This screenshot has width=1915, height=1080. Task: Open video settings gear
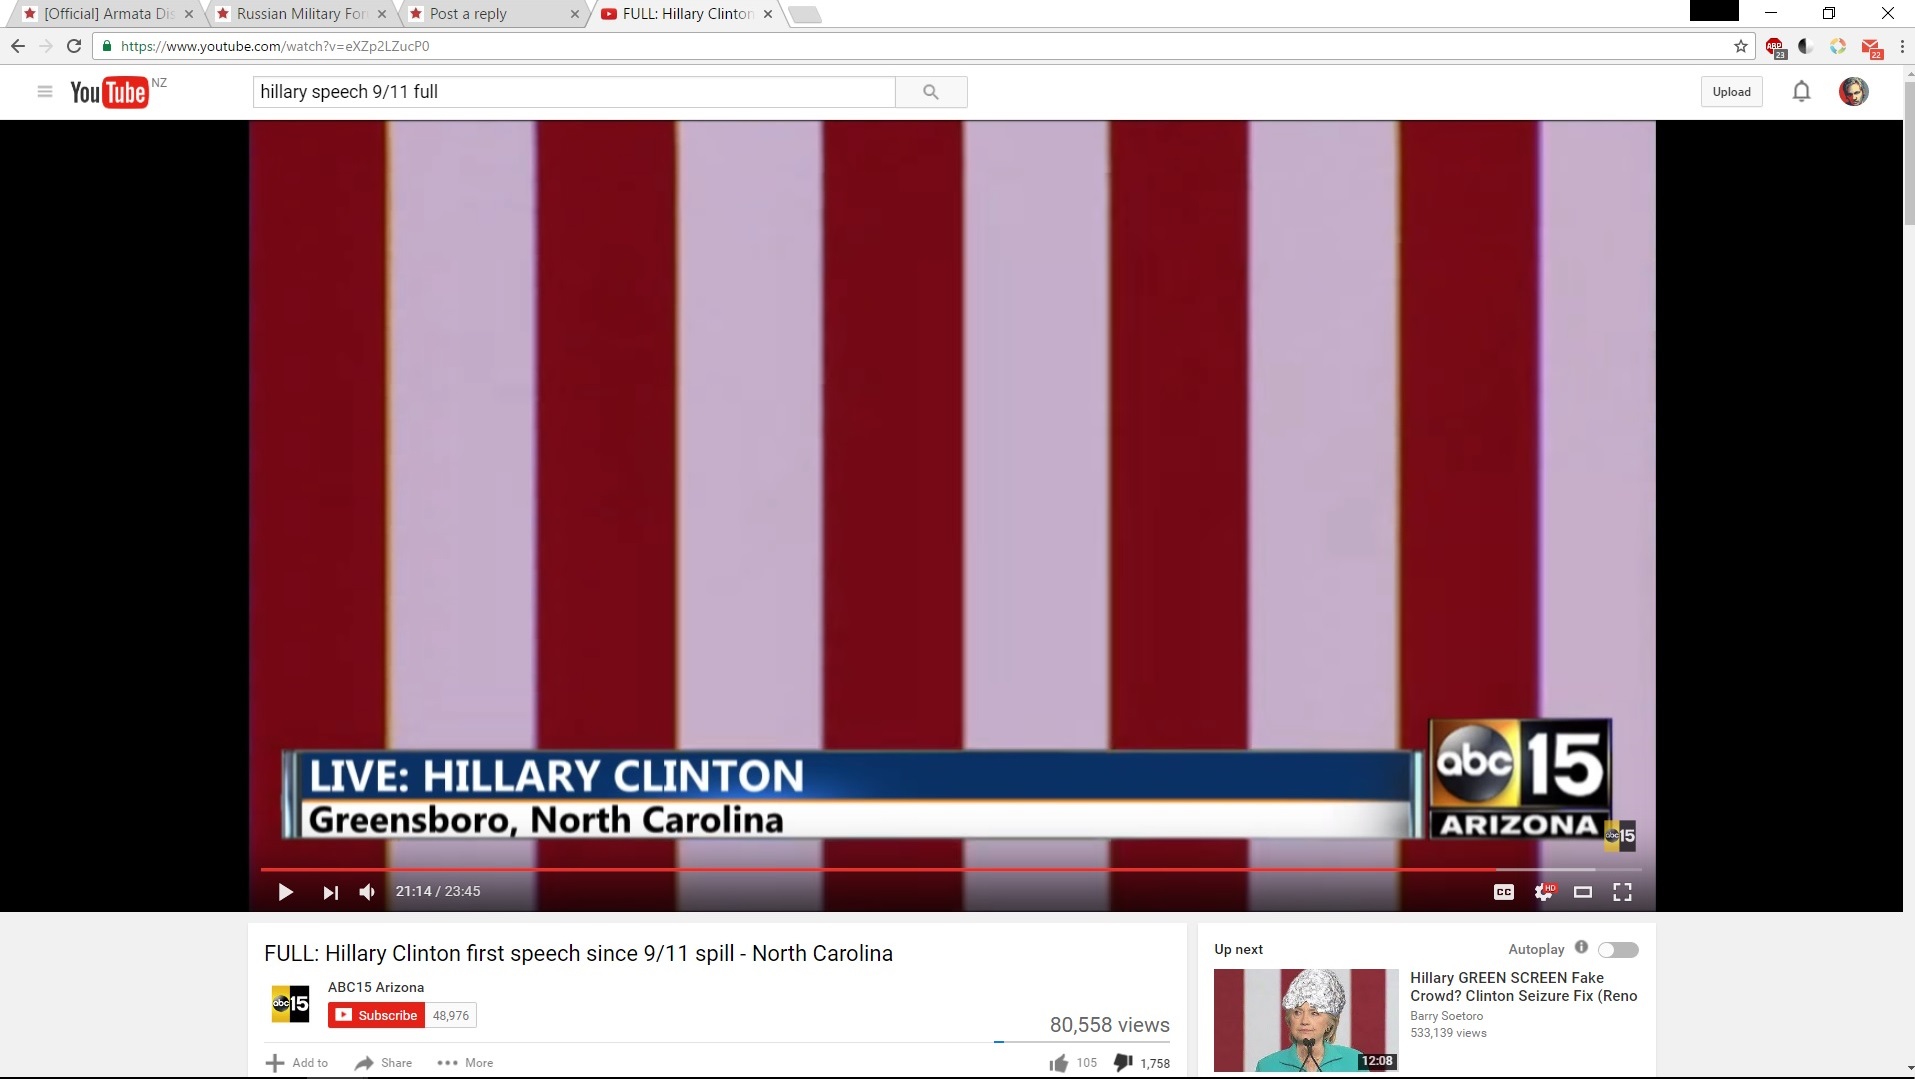(1544, 892)
